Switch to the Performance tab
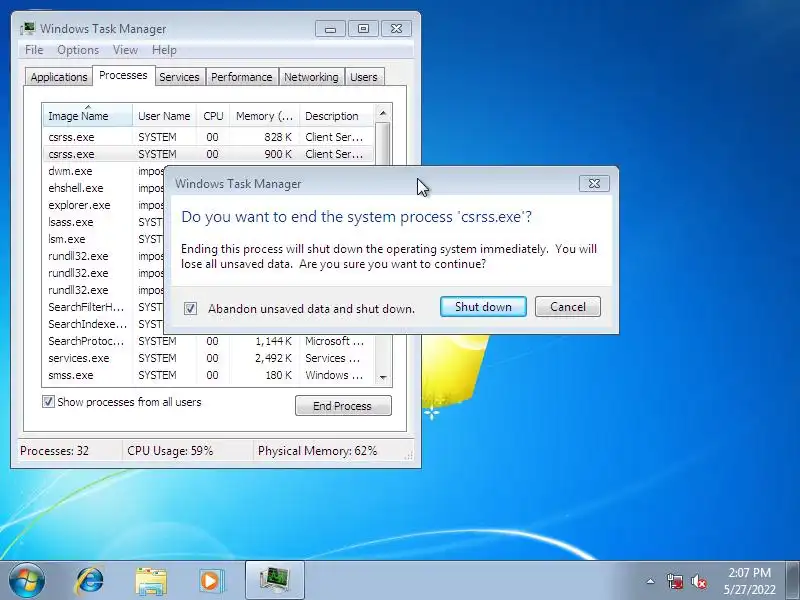The image size is (800, 600). point(241,77)
